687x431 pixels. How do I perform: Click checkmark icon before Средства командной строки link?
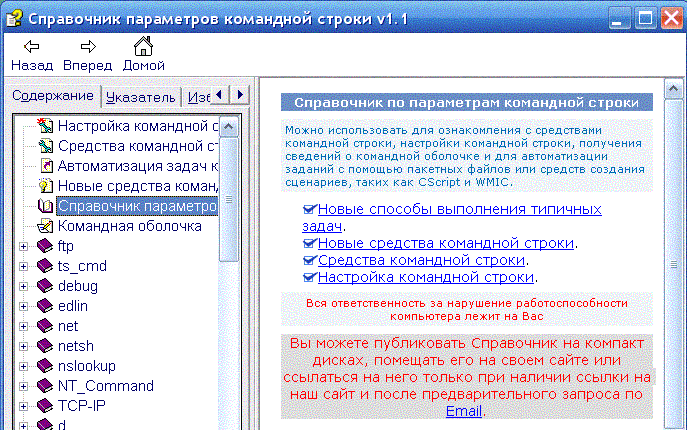pos(309,260)
